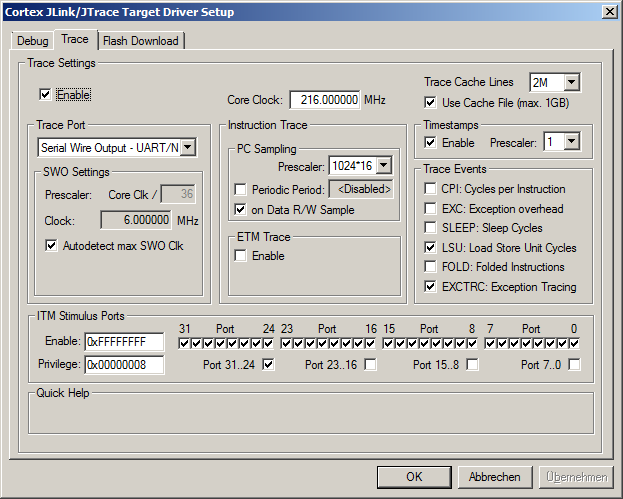The width and height of the screenshot is (623, 499).
Task: Toggle ITM stimulus port 7 checkbox
Action: (x=490, y=343)
